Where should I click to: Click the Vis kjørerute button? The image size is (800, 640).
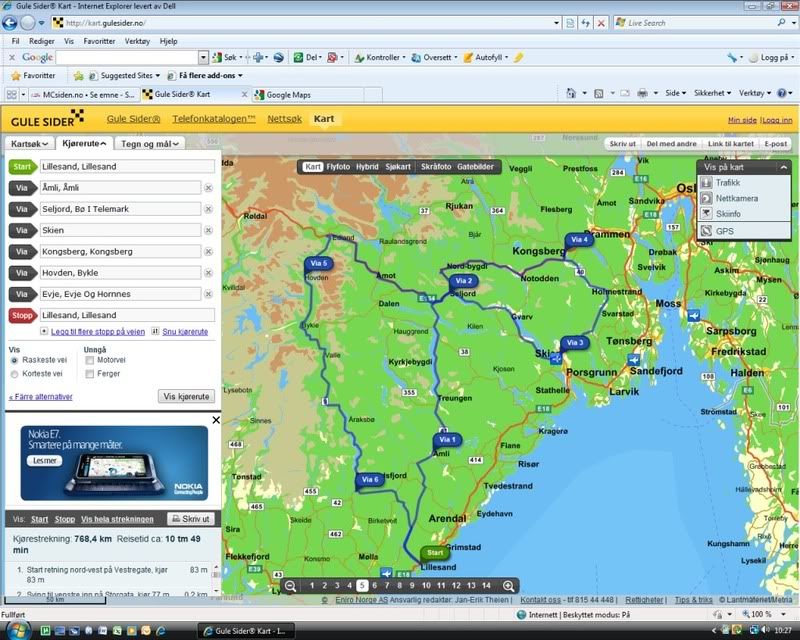point(186,397)
